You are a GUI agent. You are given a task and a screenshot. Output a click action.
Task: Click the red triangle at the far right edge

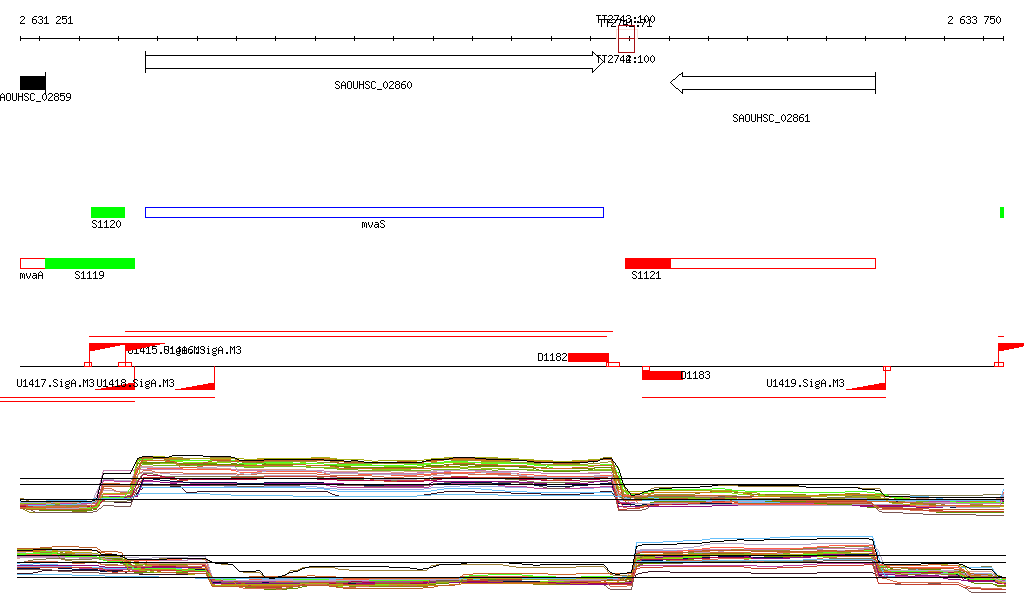pos(1011,347)
